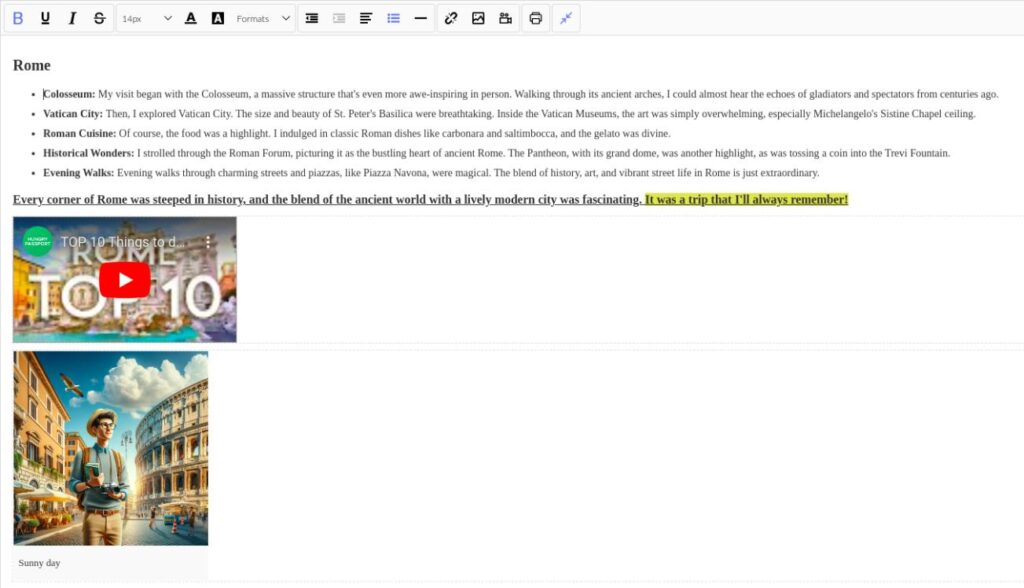
Task: Insert a hyperlink using the link icon
Action: tap(450, 17)
